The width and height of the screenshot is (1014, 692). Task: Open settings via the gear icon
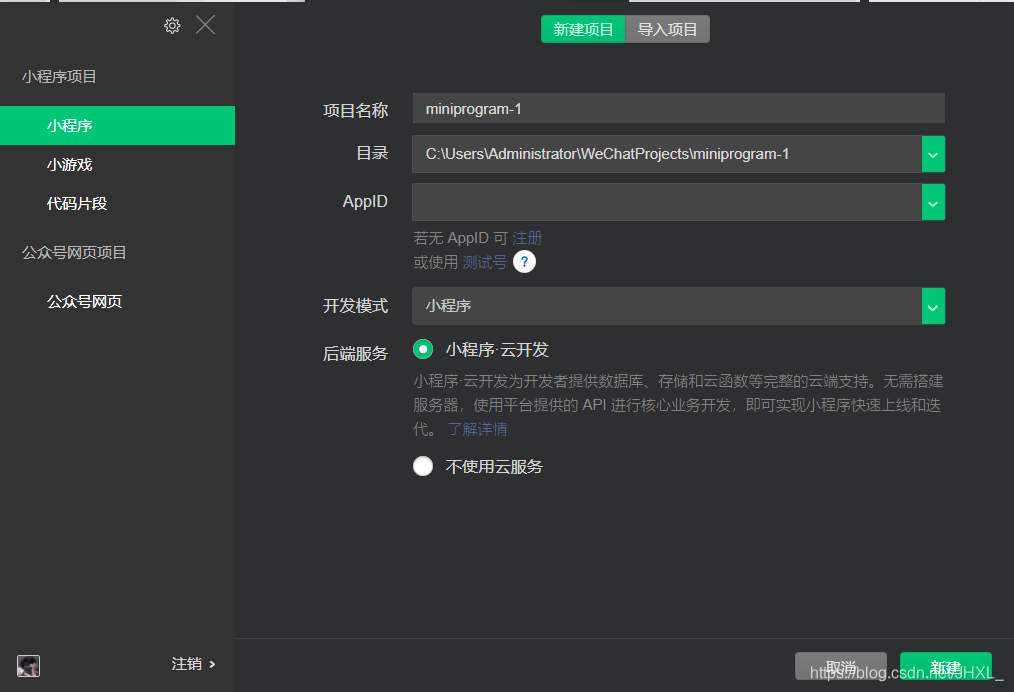click(x=172, y=26)
